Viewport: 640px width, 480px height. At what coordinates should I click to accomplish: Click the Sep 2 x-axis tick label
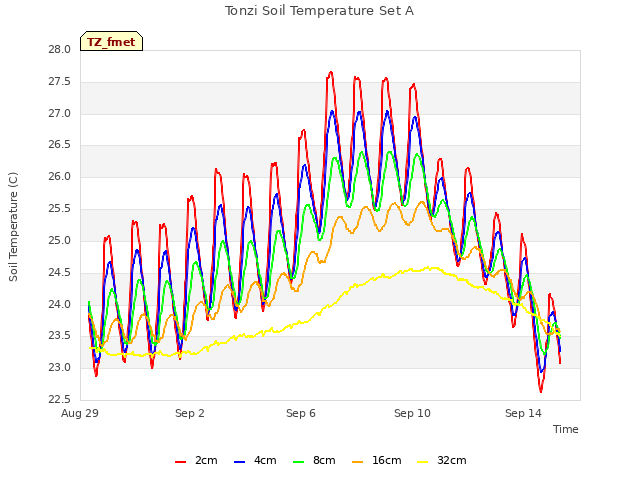[190, 413]
